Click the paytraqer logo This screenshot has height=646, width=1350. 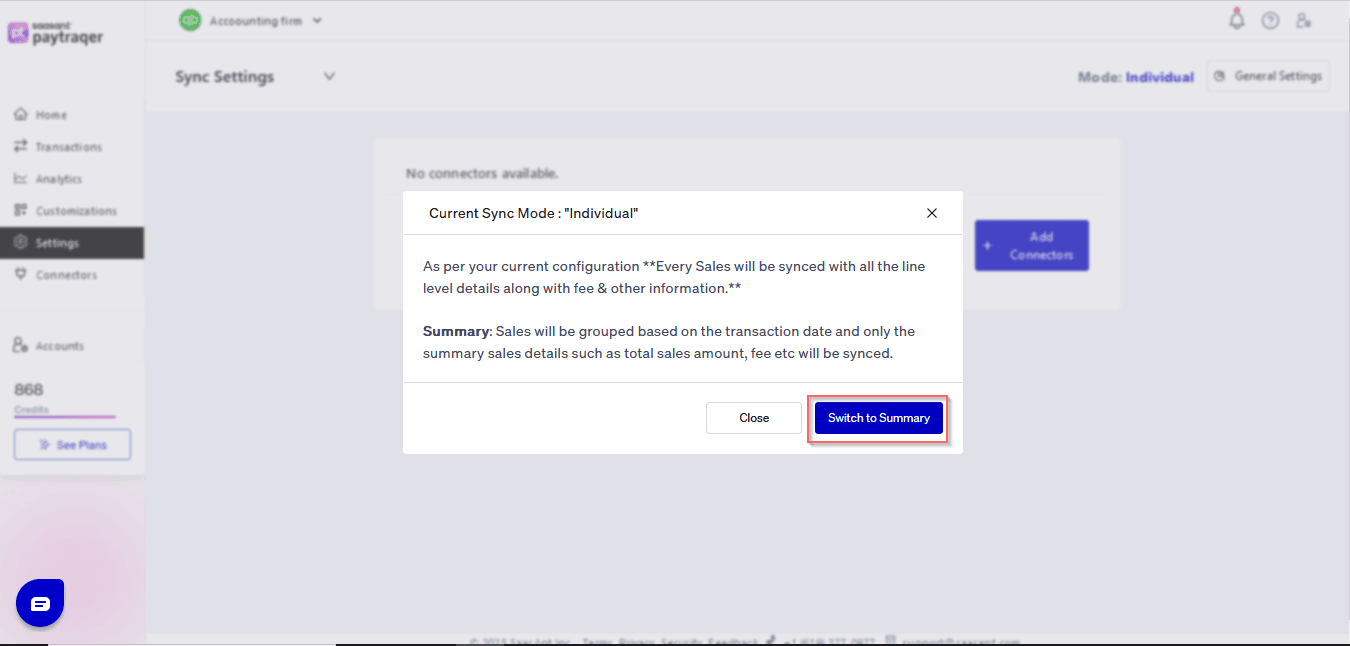click(x=56, y=33)
